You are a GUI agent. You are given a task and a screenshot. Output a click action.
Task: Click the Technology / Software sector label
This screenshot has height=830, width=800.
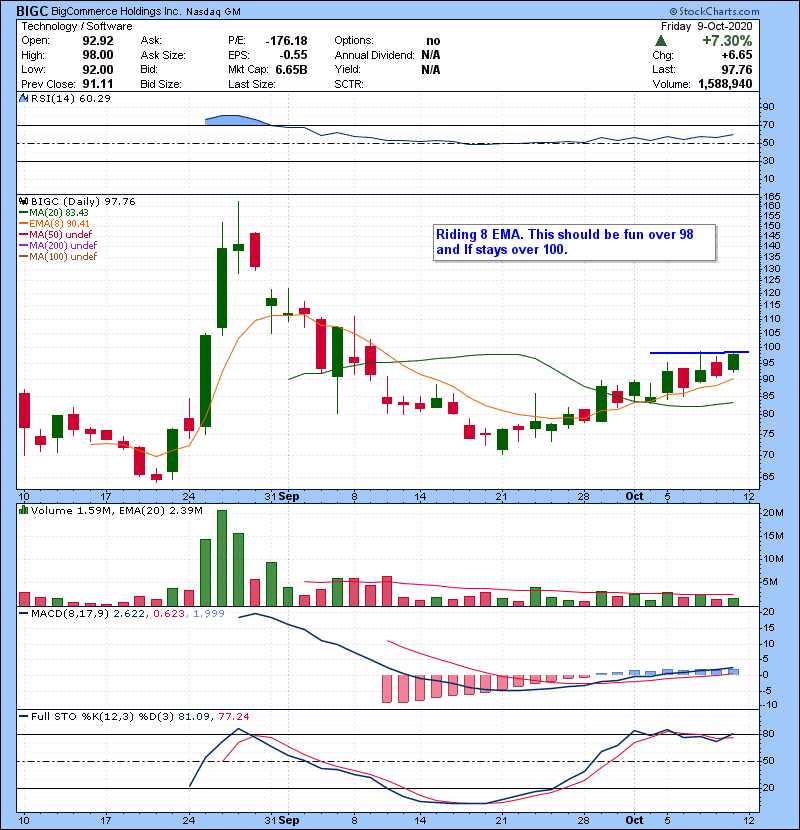tap(77, 26)
